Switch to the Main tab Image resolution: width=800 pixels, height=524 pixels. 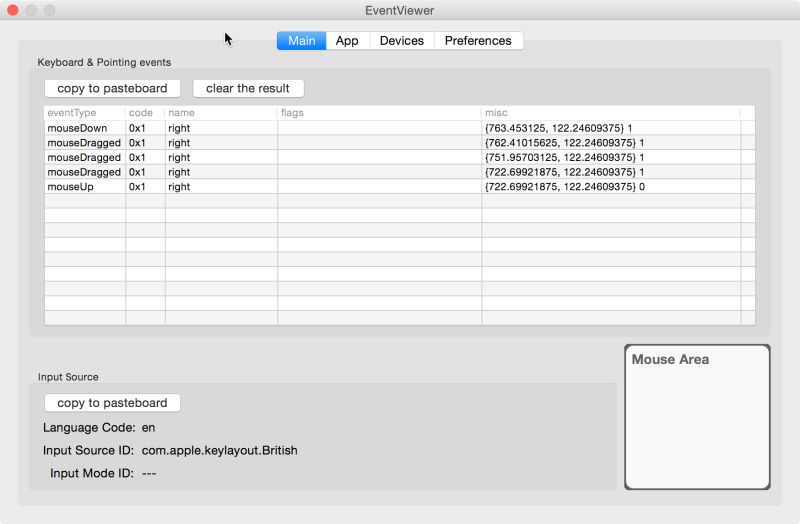coord(302,41)
